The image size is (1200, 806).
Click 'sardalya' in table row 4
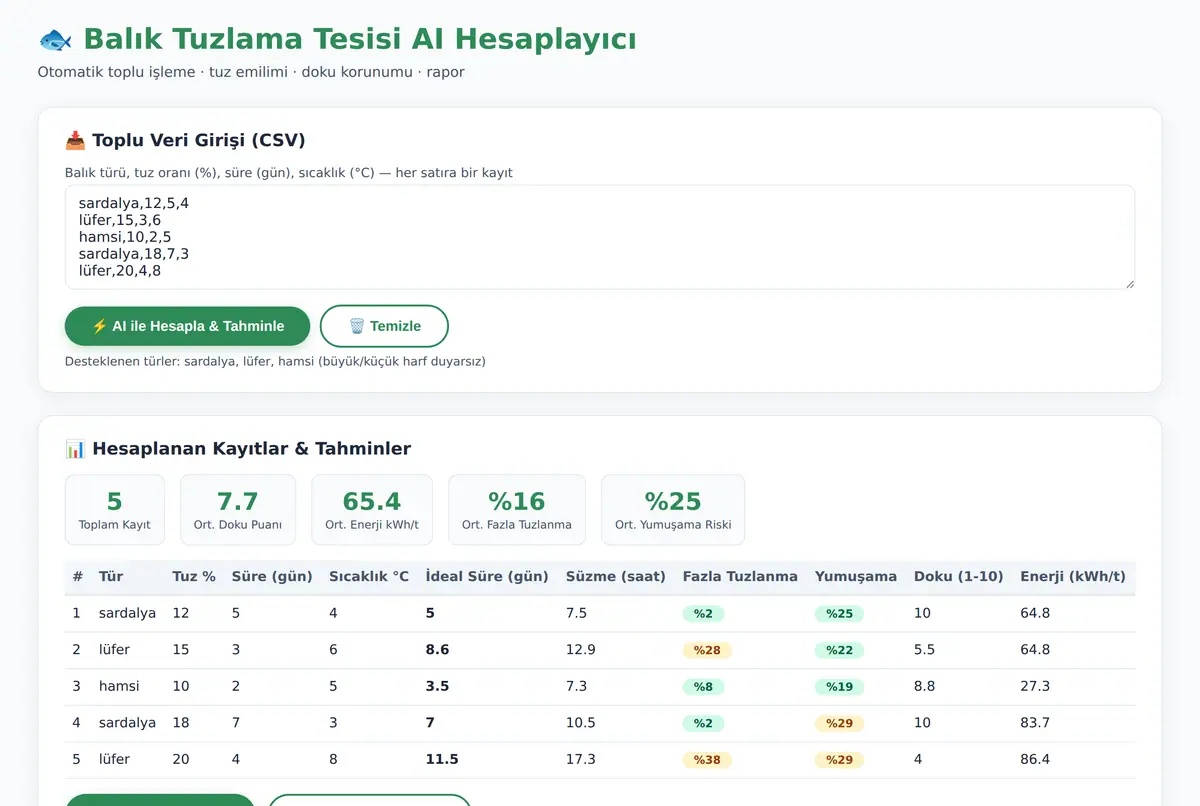pyautogui.click(x=127, y=723)
